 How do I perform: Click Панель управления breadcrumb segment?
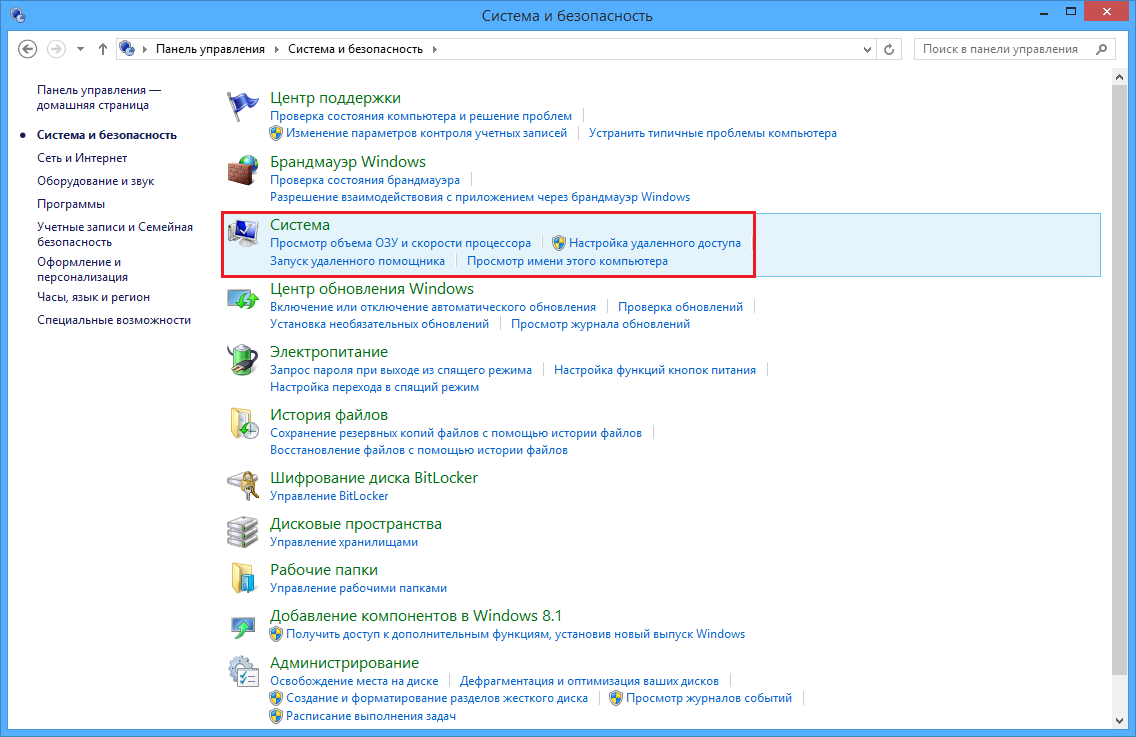click(210, 49)
